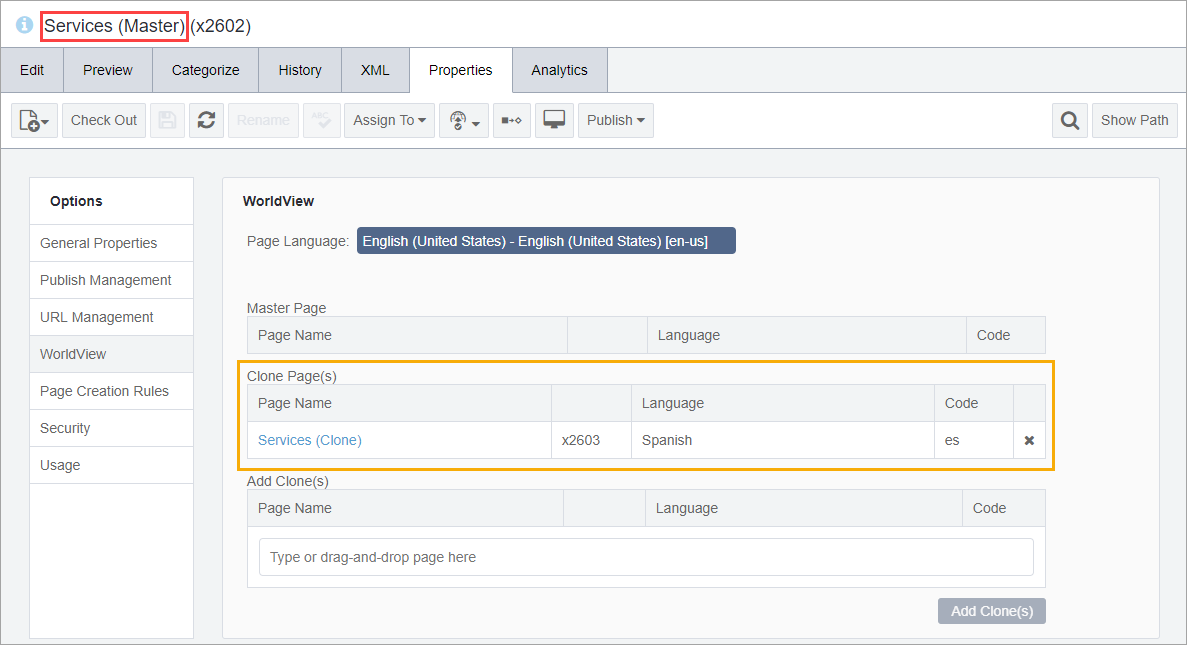
Task: Click the Refresh arrows icon
Action: (206, 120)
